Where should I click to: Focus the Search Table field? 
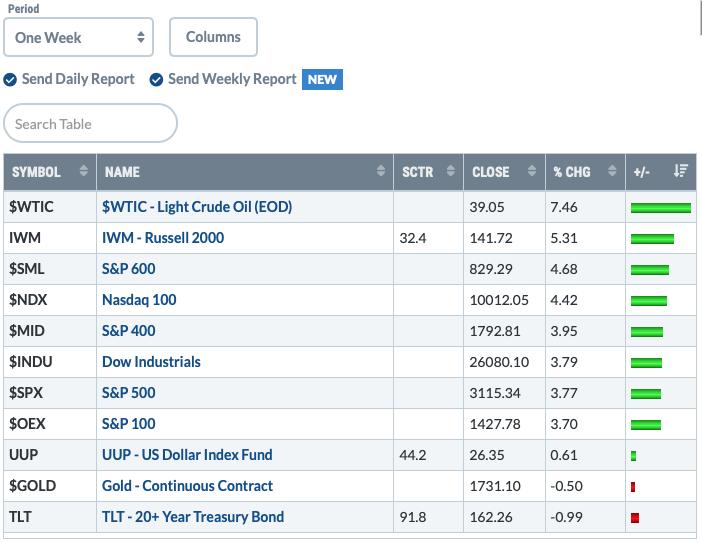tap(90, 124)
